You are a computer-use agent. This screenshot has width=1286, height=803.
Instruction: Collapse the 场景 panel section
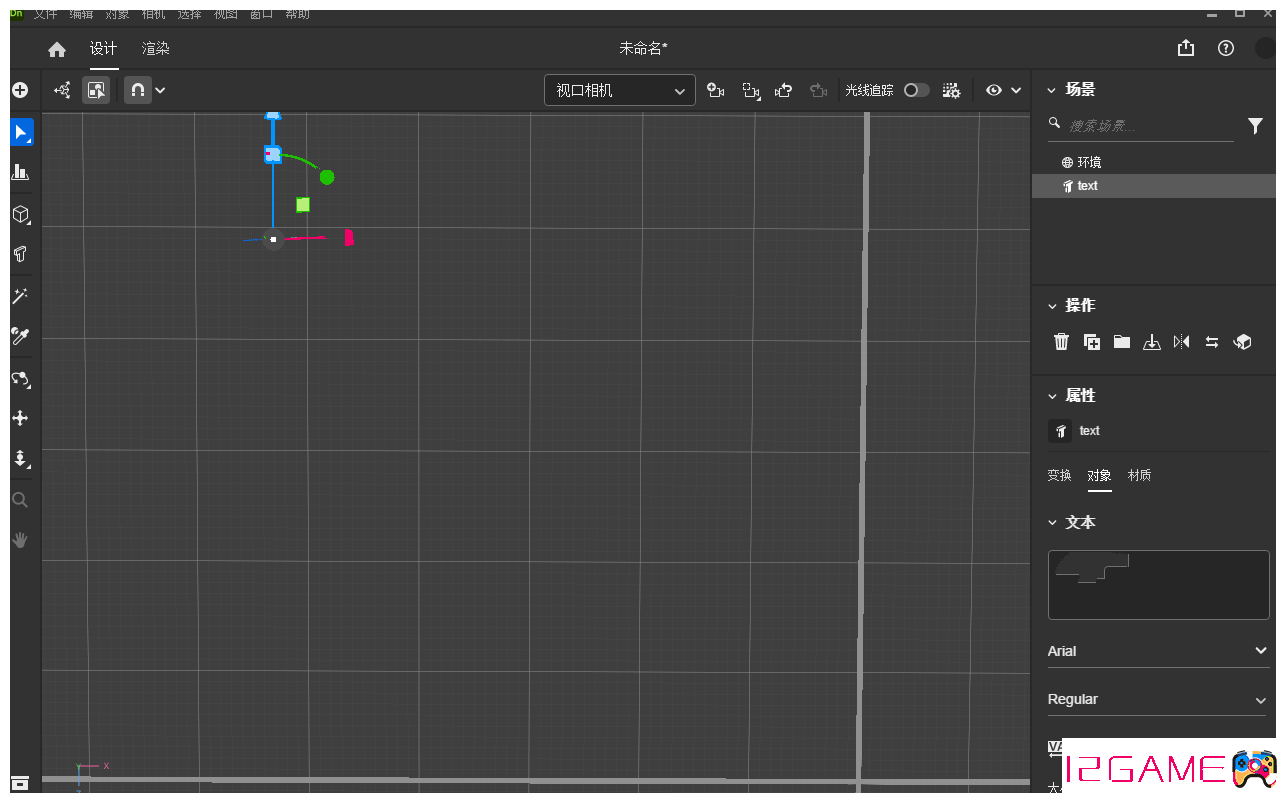(x=1051, y=90)
